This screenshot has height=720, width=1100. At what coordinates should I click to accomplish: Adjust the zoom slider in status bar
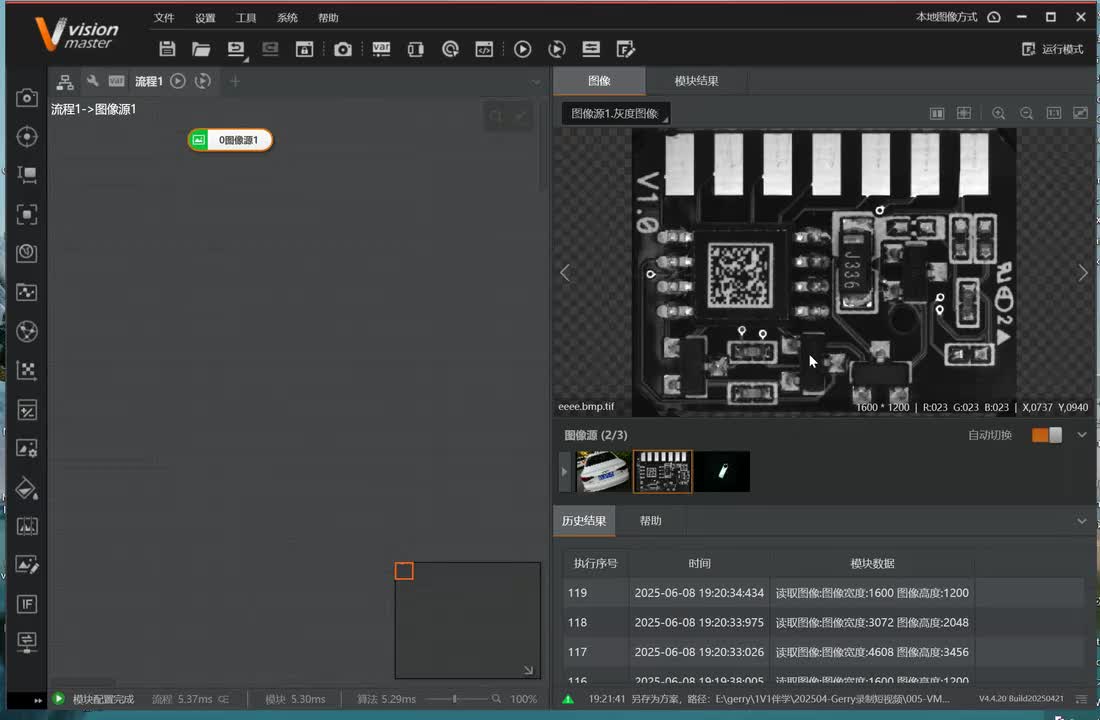[x=456, y=699]
